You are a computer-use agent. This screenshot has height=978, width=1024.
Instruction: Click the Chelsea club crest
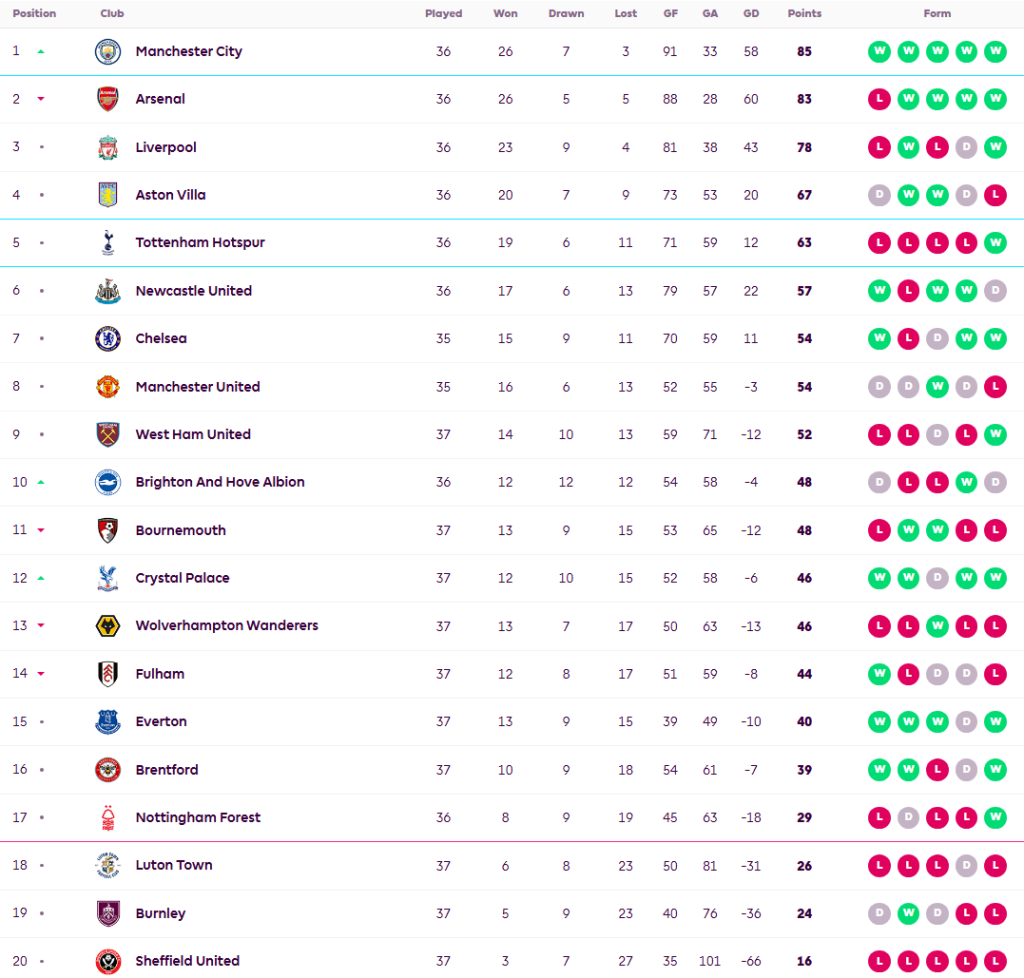click(x=107, y=339)
